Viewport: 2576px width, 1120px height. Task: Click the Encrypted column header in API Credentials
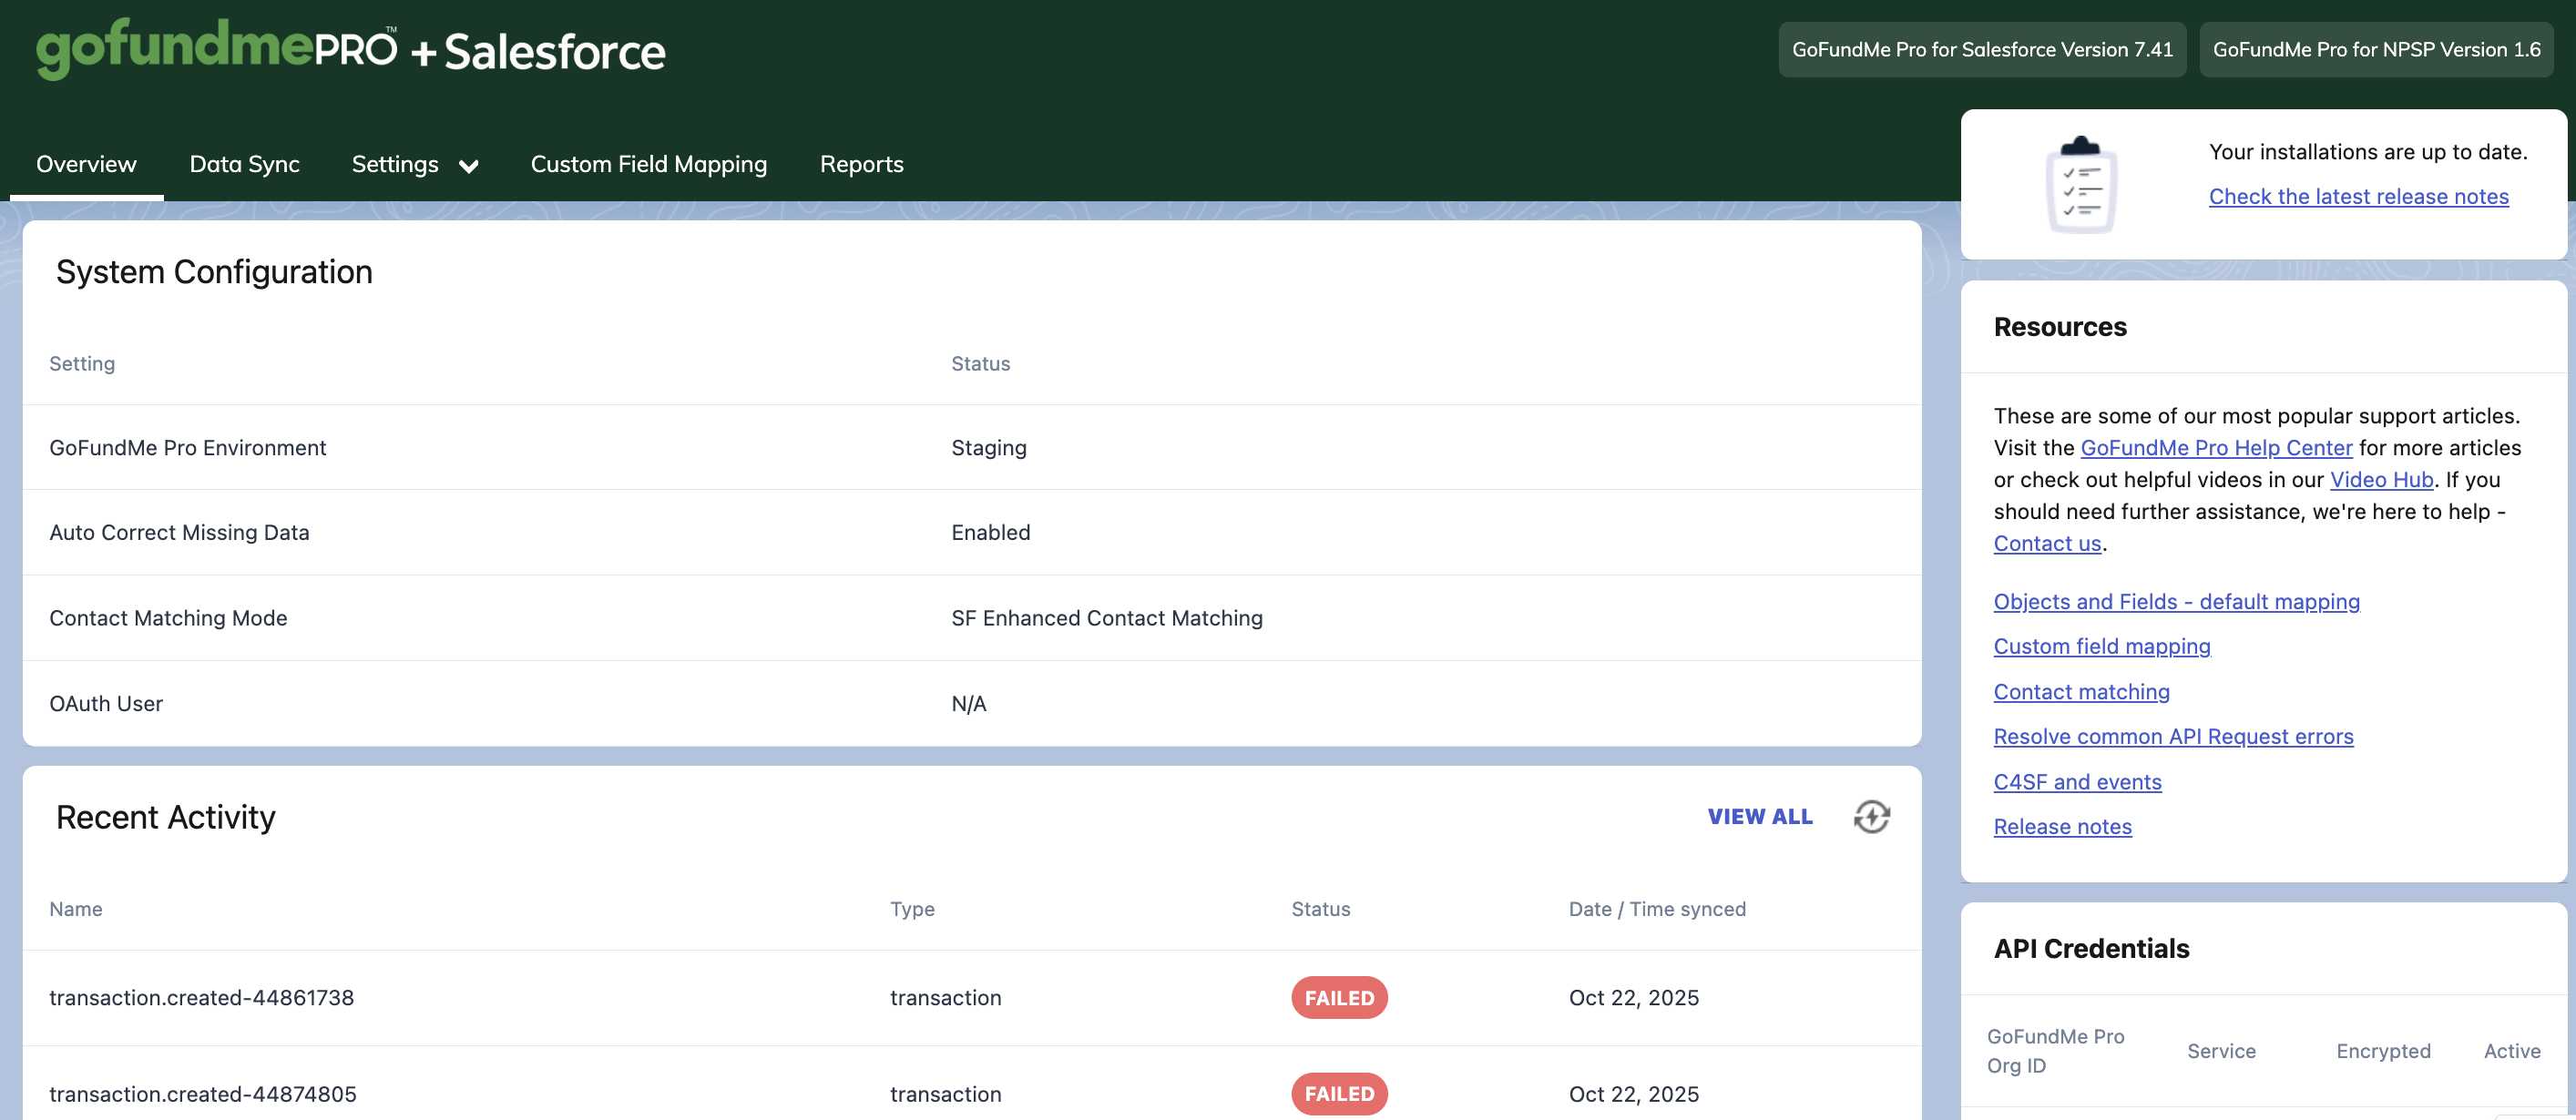pos(2383,1050)
